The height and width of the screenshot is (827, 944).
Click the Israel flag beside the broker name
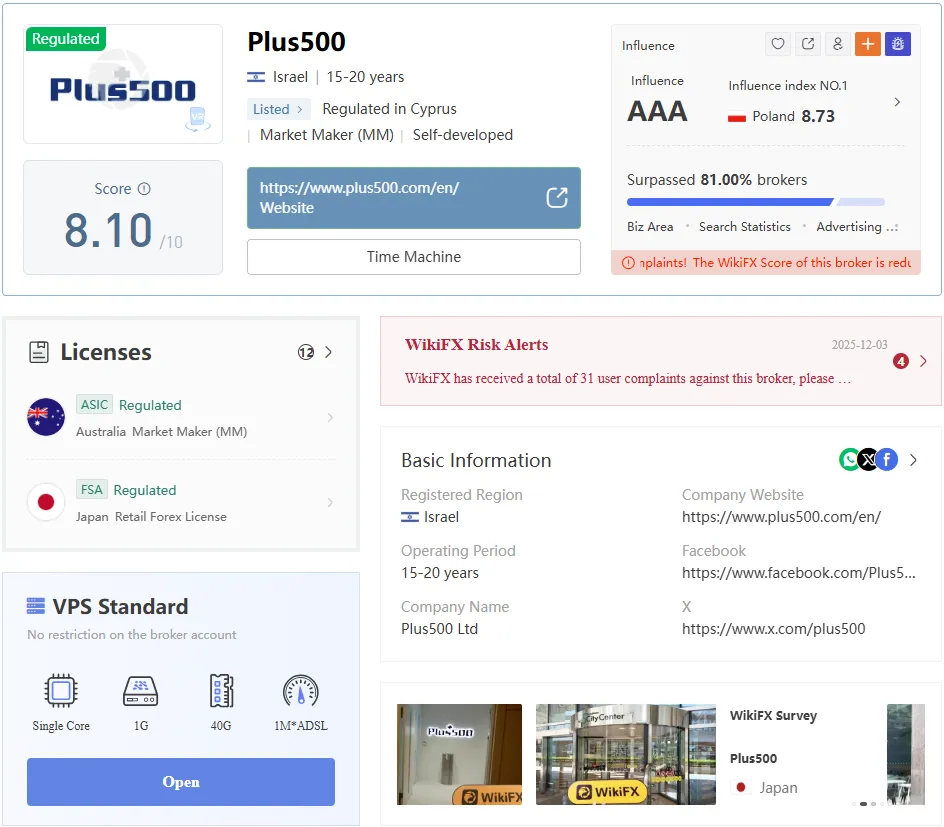(256, 77)
